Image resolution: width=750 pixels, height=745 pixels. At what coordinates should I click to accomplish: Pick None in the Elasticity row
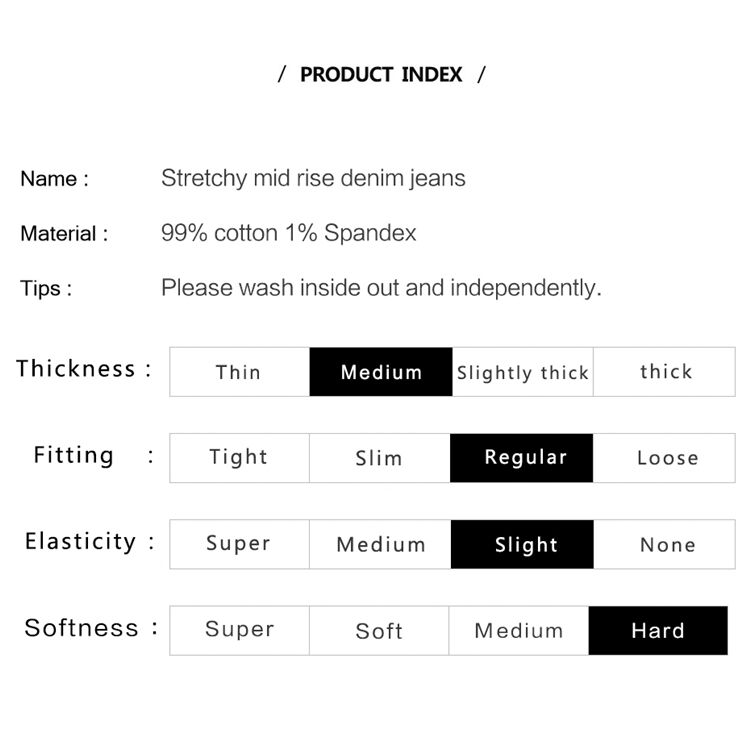[x=664, y=544]
